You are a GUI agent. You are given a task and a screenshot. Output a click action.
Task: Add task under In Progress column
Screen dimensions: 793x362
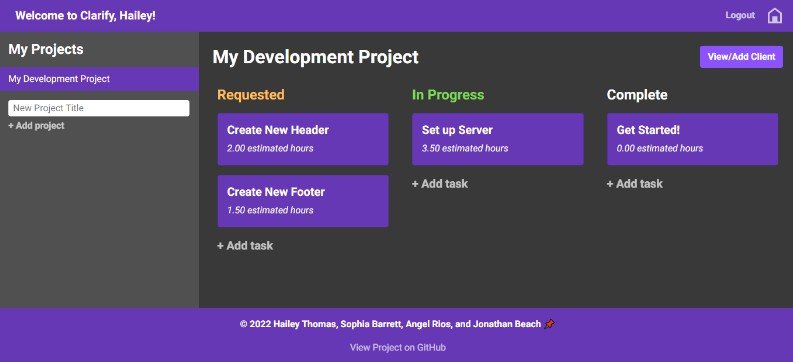click(440, 184)
